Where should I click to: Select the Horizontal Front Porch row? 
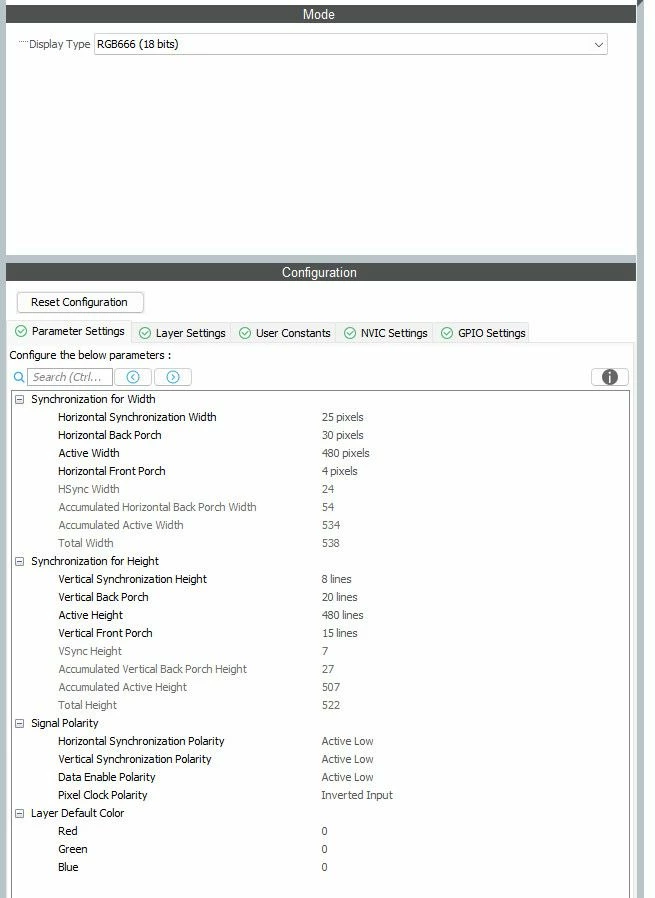click(321, 471)
